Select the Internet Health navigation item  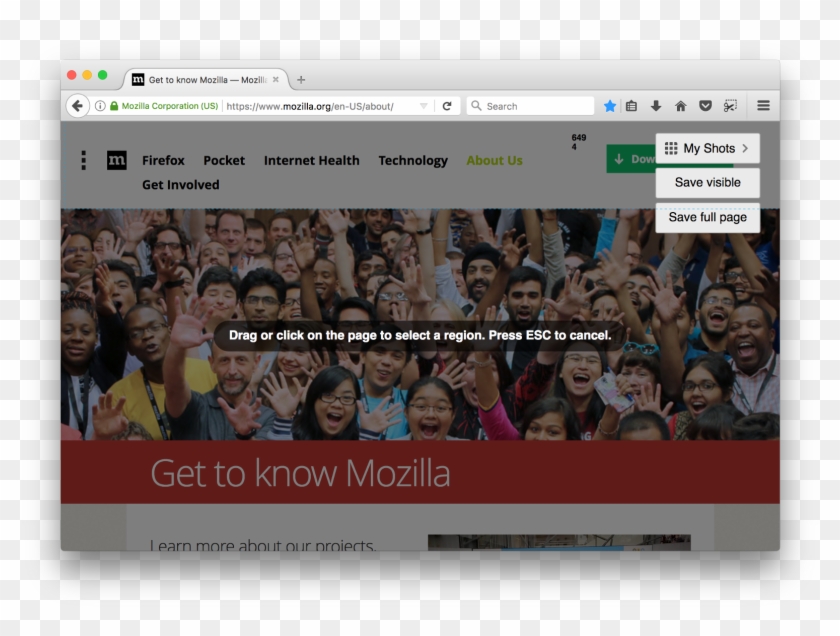(311, 160)
